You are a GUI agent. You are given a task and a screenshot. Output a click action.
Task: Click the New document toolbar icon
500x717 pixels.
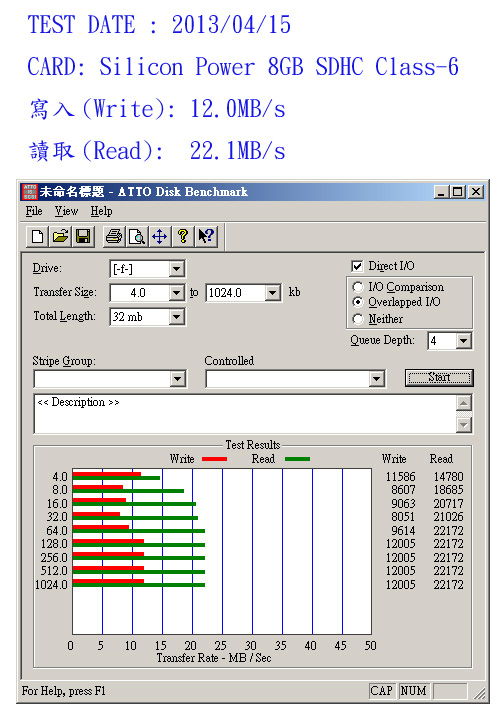point(38,236)
